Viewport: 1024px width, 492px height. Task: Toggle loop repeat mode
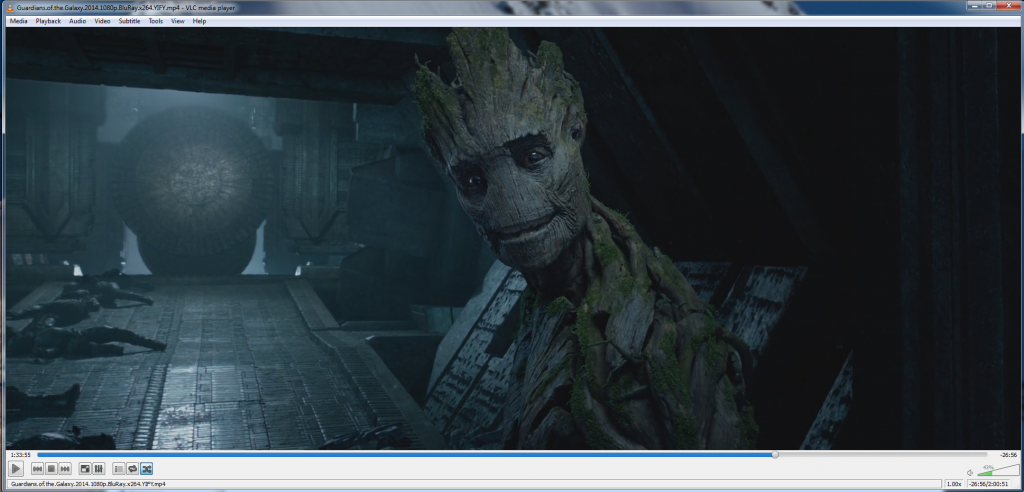(133, 468)
